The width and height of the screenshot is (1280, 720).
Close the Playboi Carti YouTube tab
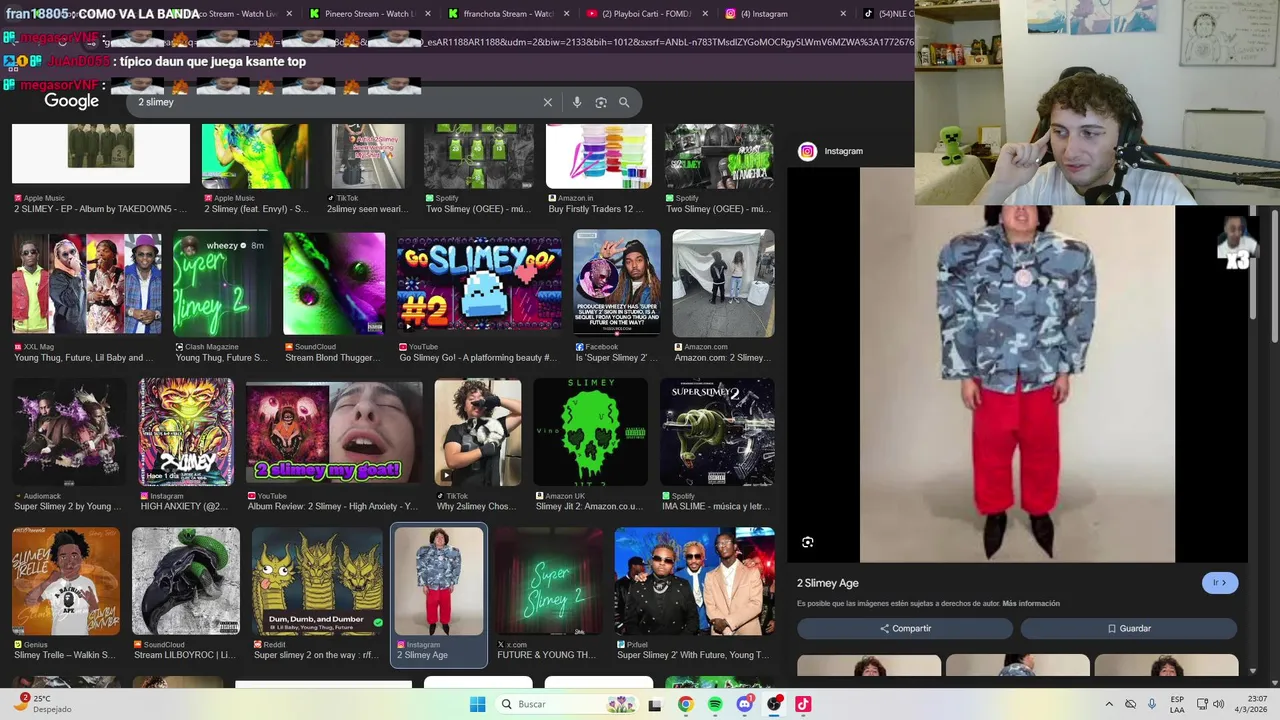tap(705, 14)
